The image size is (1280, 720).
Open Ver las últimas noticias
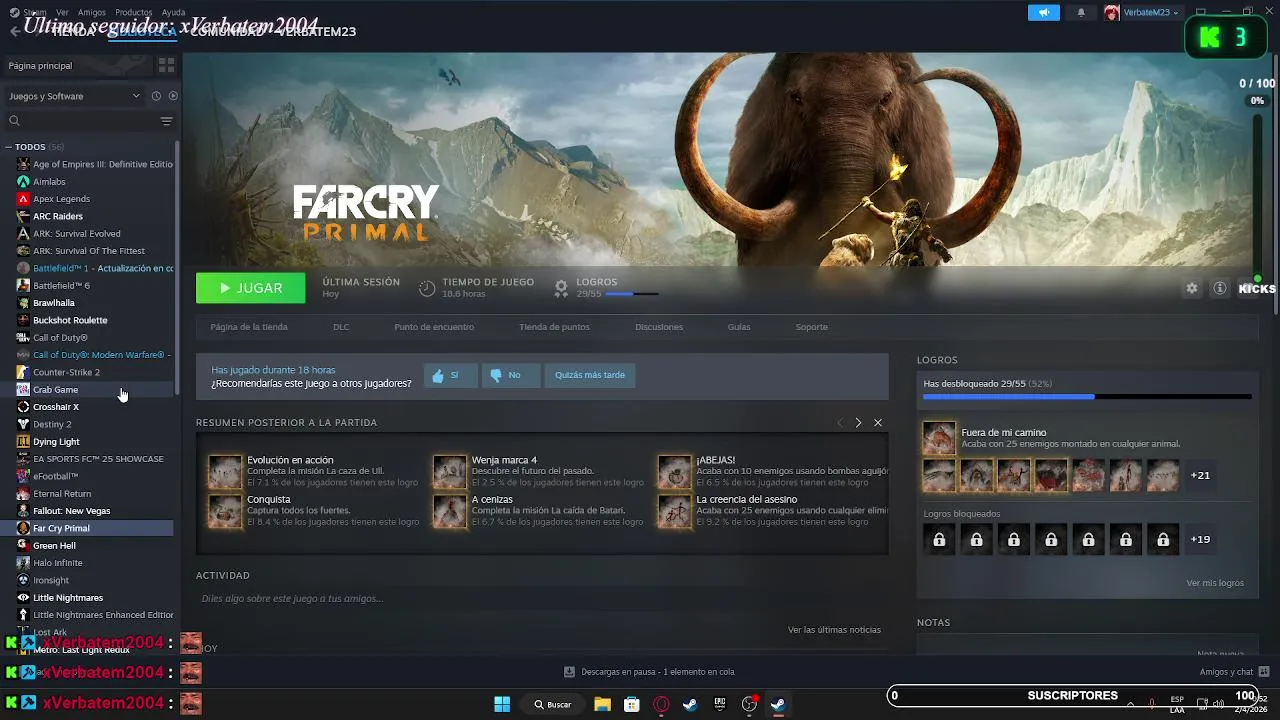click(x=834, y=630)
